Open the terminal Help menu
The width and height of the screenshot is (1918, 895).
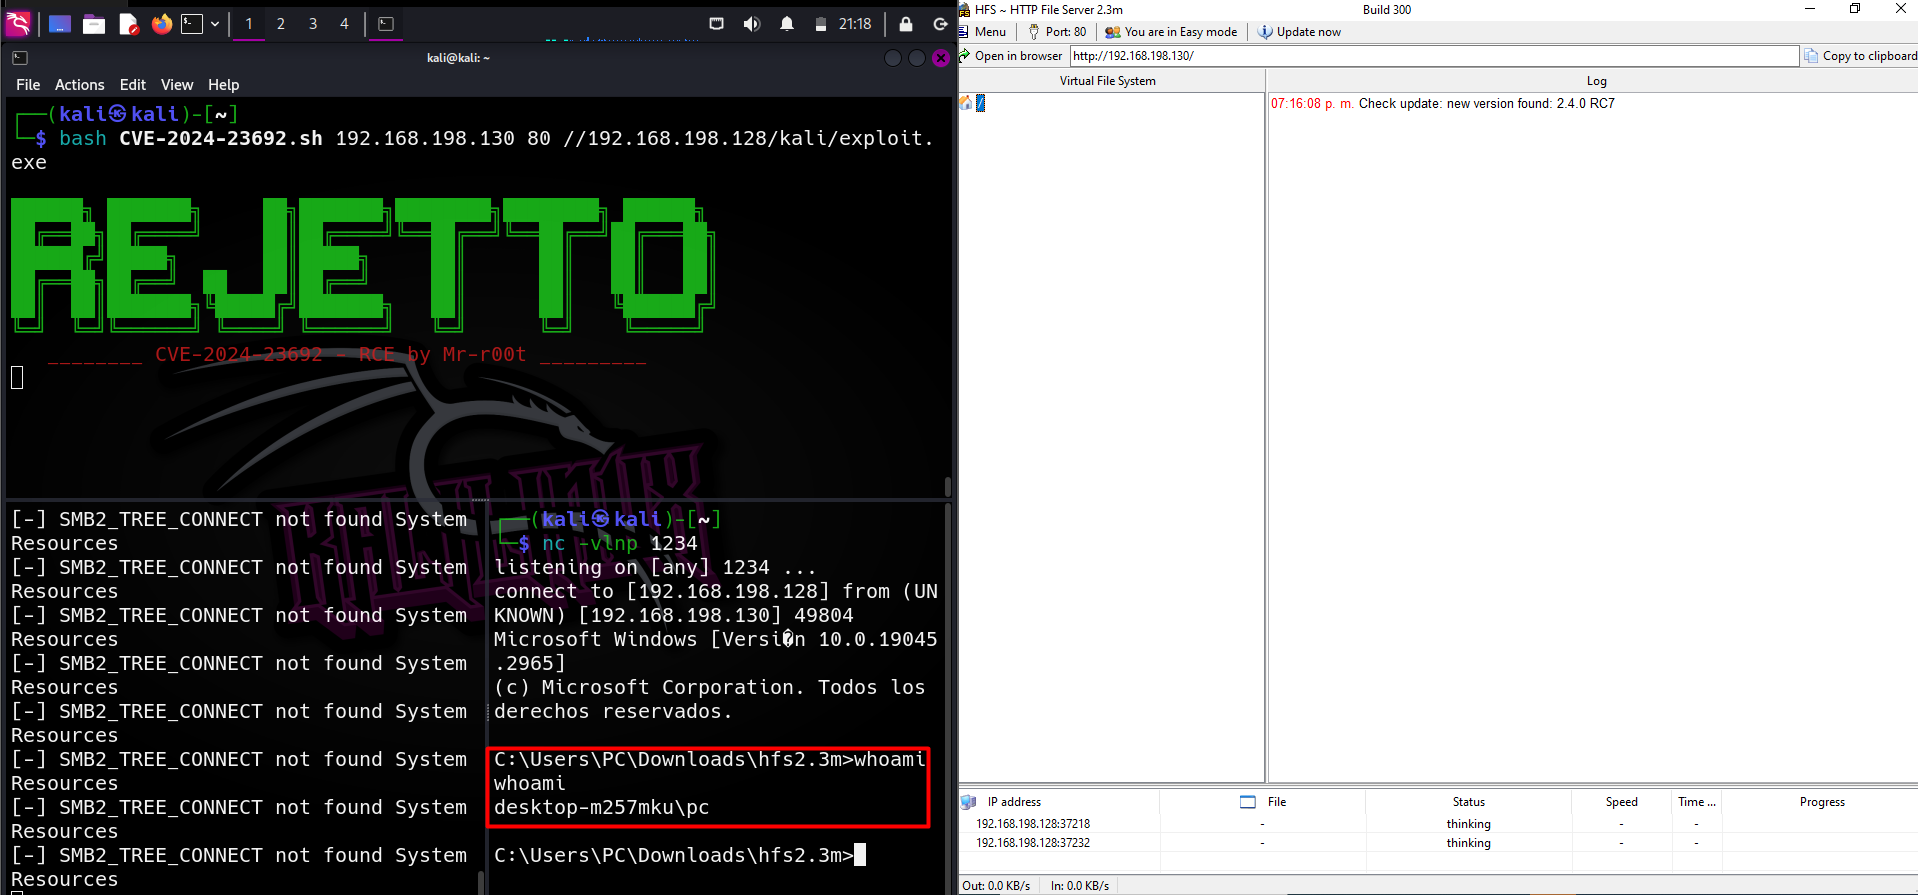(223, 85)
